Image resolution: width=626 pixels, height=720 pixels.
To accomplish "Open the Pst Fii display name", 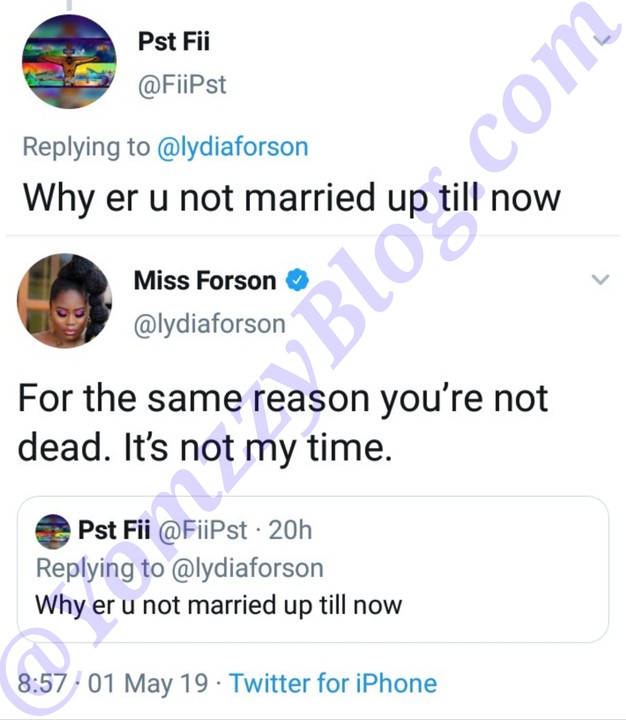I will pos(174,41).
